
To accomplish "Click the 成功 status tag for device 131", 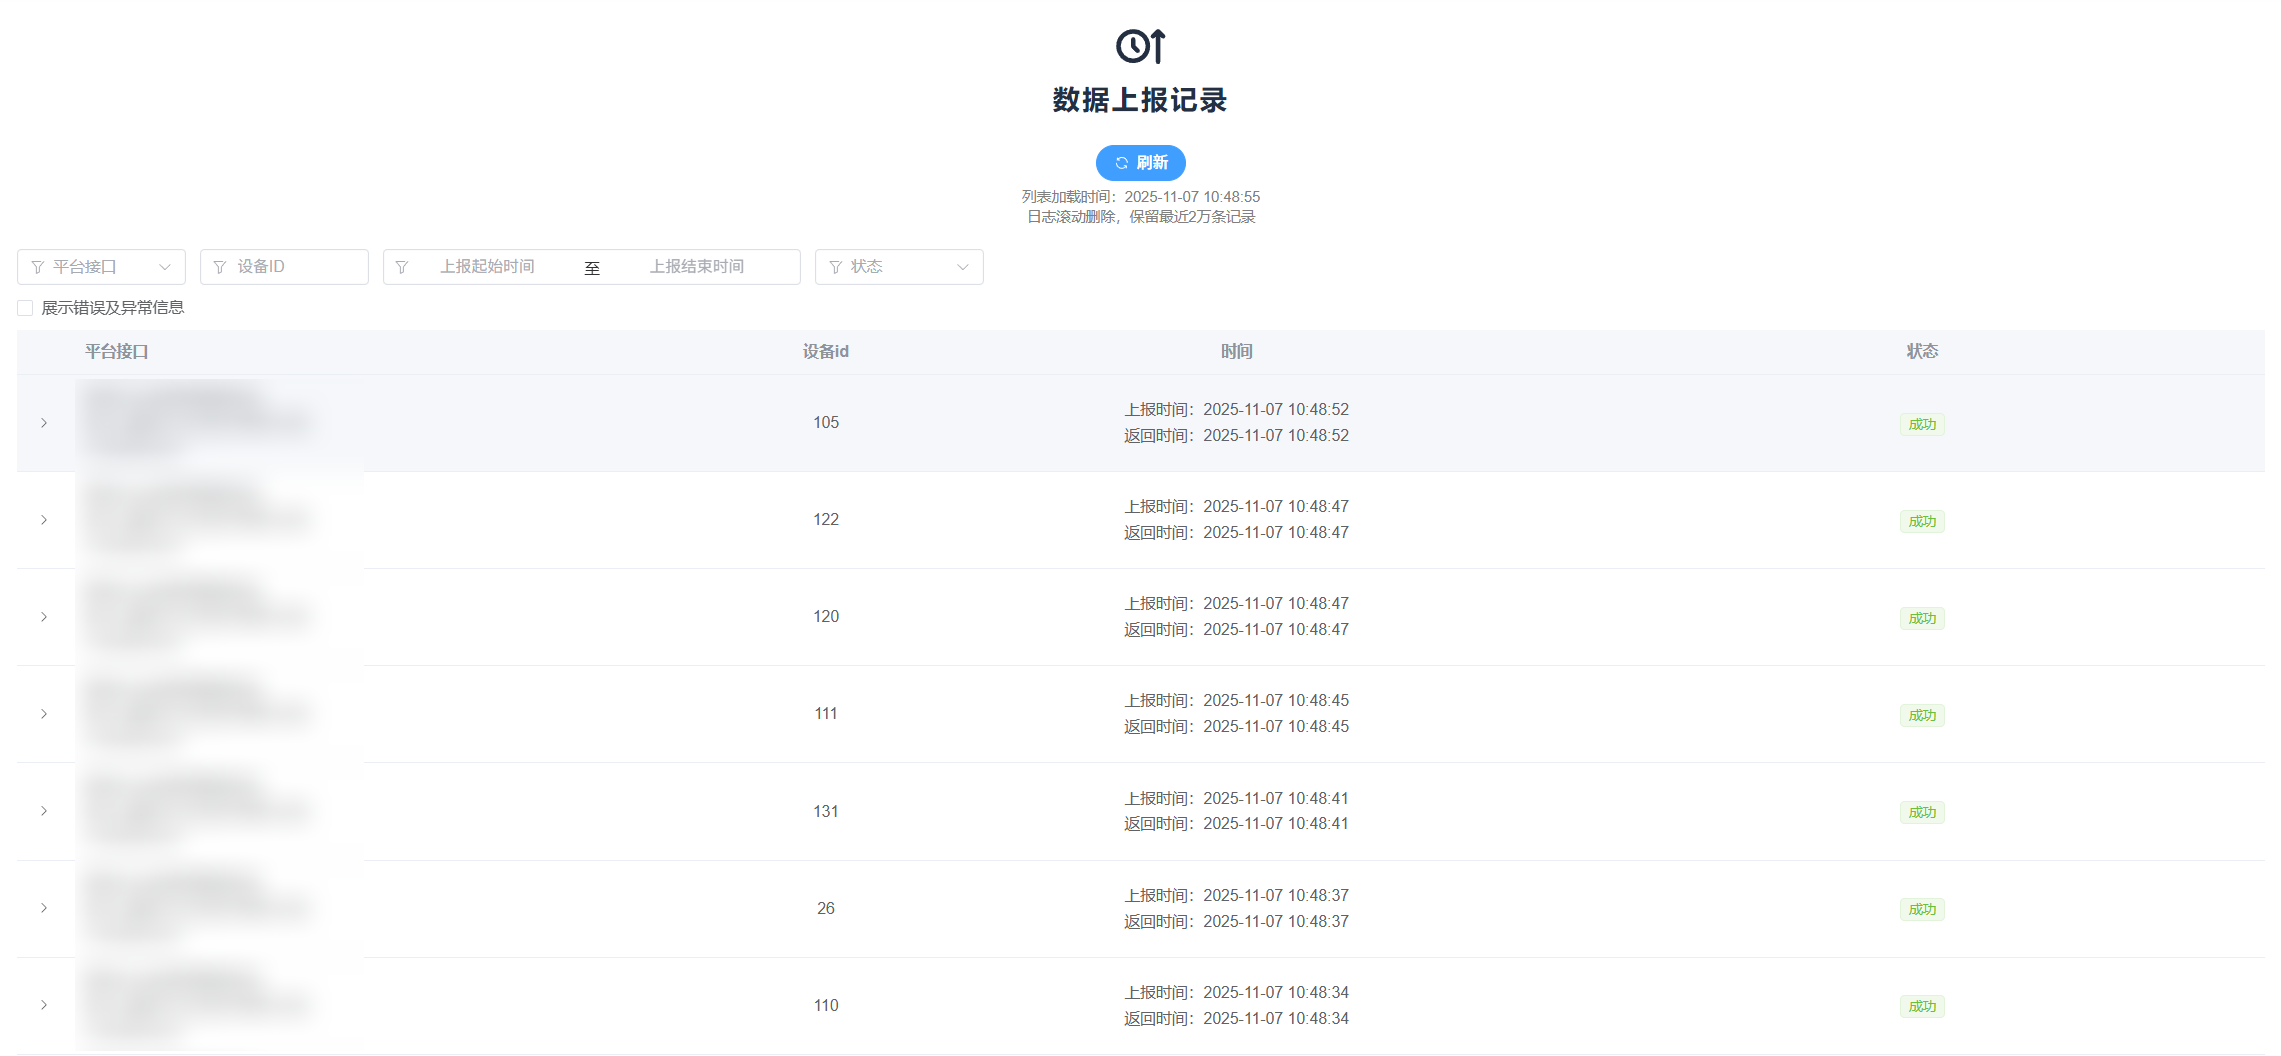I will (x=1921, y=812).
